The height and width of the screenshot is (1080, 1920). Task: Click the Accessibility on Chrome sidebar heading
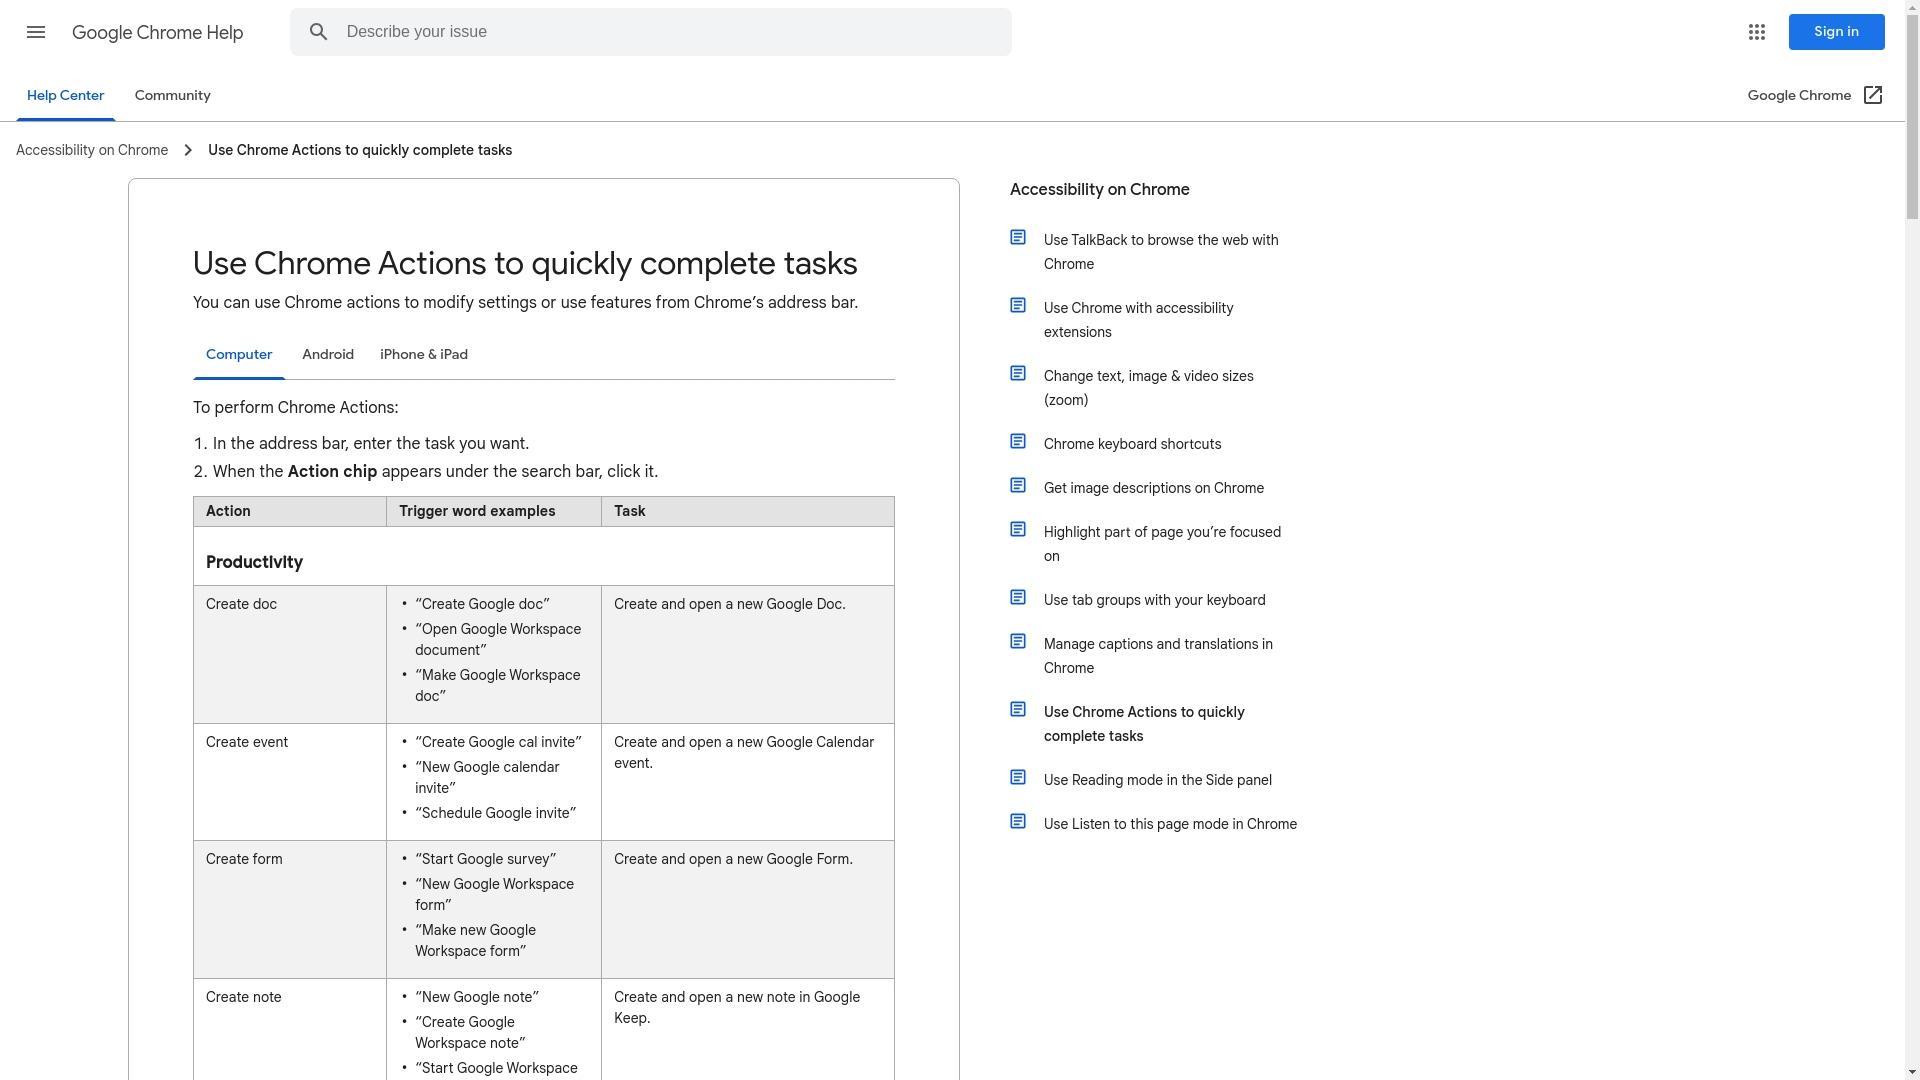1100,190
